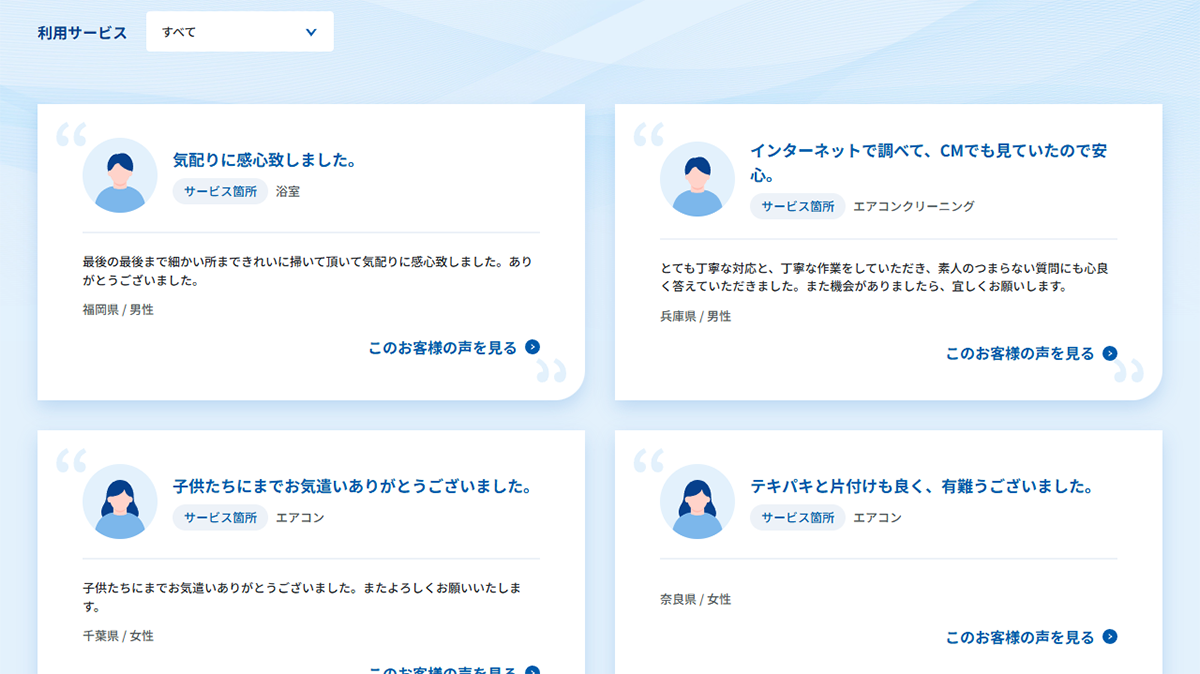Open the testimonial titled インターネットで調べて、CMでも見ていたので安心。

click(928, 158)
